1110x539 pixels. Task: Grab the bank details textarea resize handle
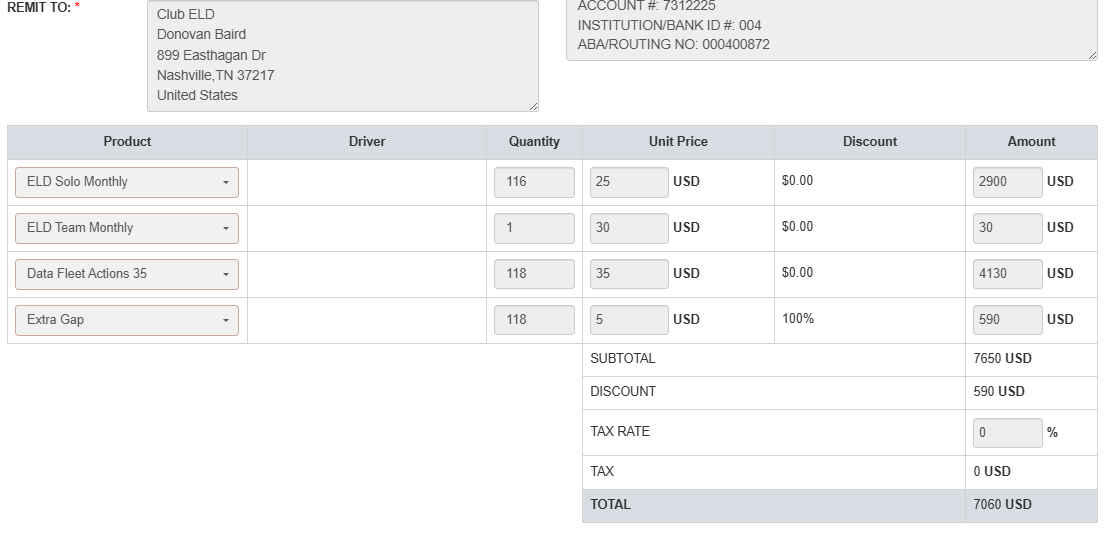(x=1092, y=55)
